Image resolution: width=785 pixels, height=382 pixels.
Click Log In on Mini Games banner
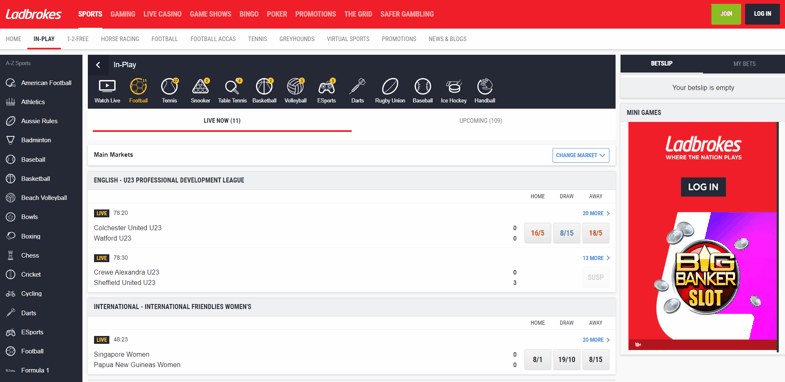[703, 187]
